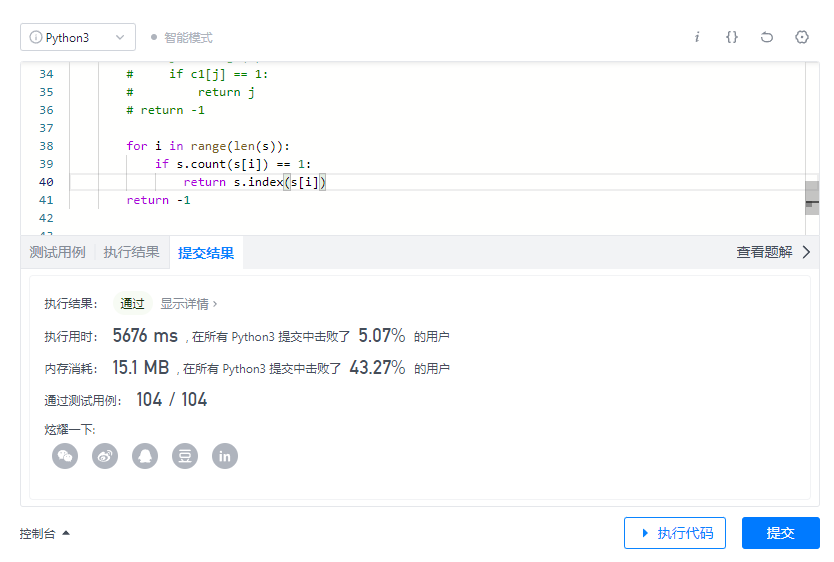
Task: Click the 15.1 MB memory value
Action: 140,368
